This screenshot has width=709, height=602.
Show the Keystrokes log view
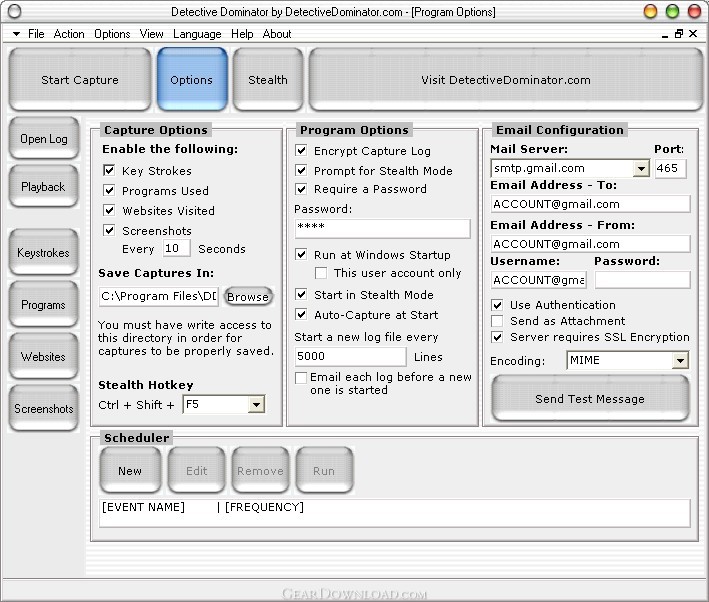pos(43,252)
